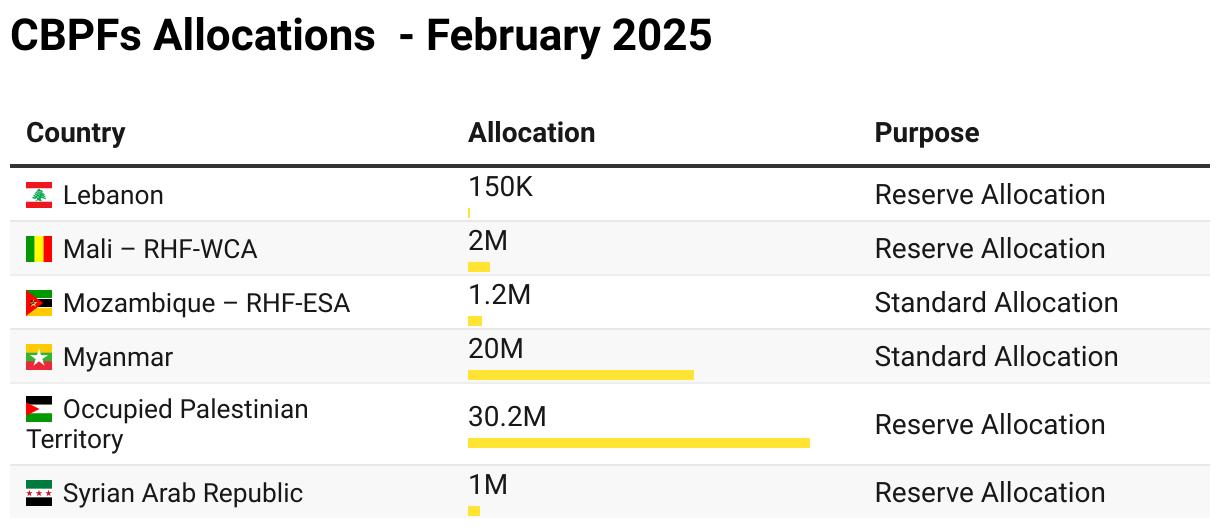The image size is (1220, 528).
Task: Click the Occupied Palestinian Territory flag
Action: pos(39,410)
